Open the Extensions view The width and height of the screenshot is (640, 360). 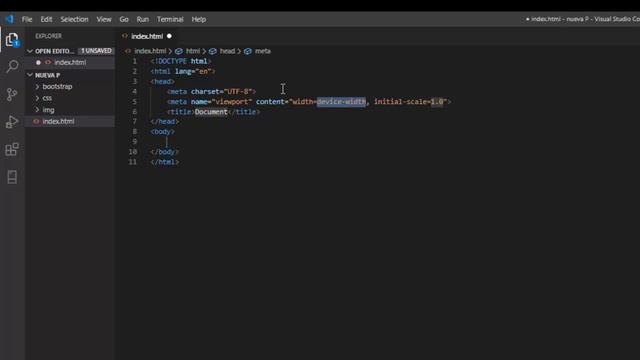point(12,149)
